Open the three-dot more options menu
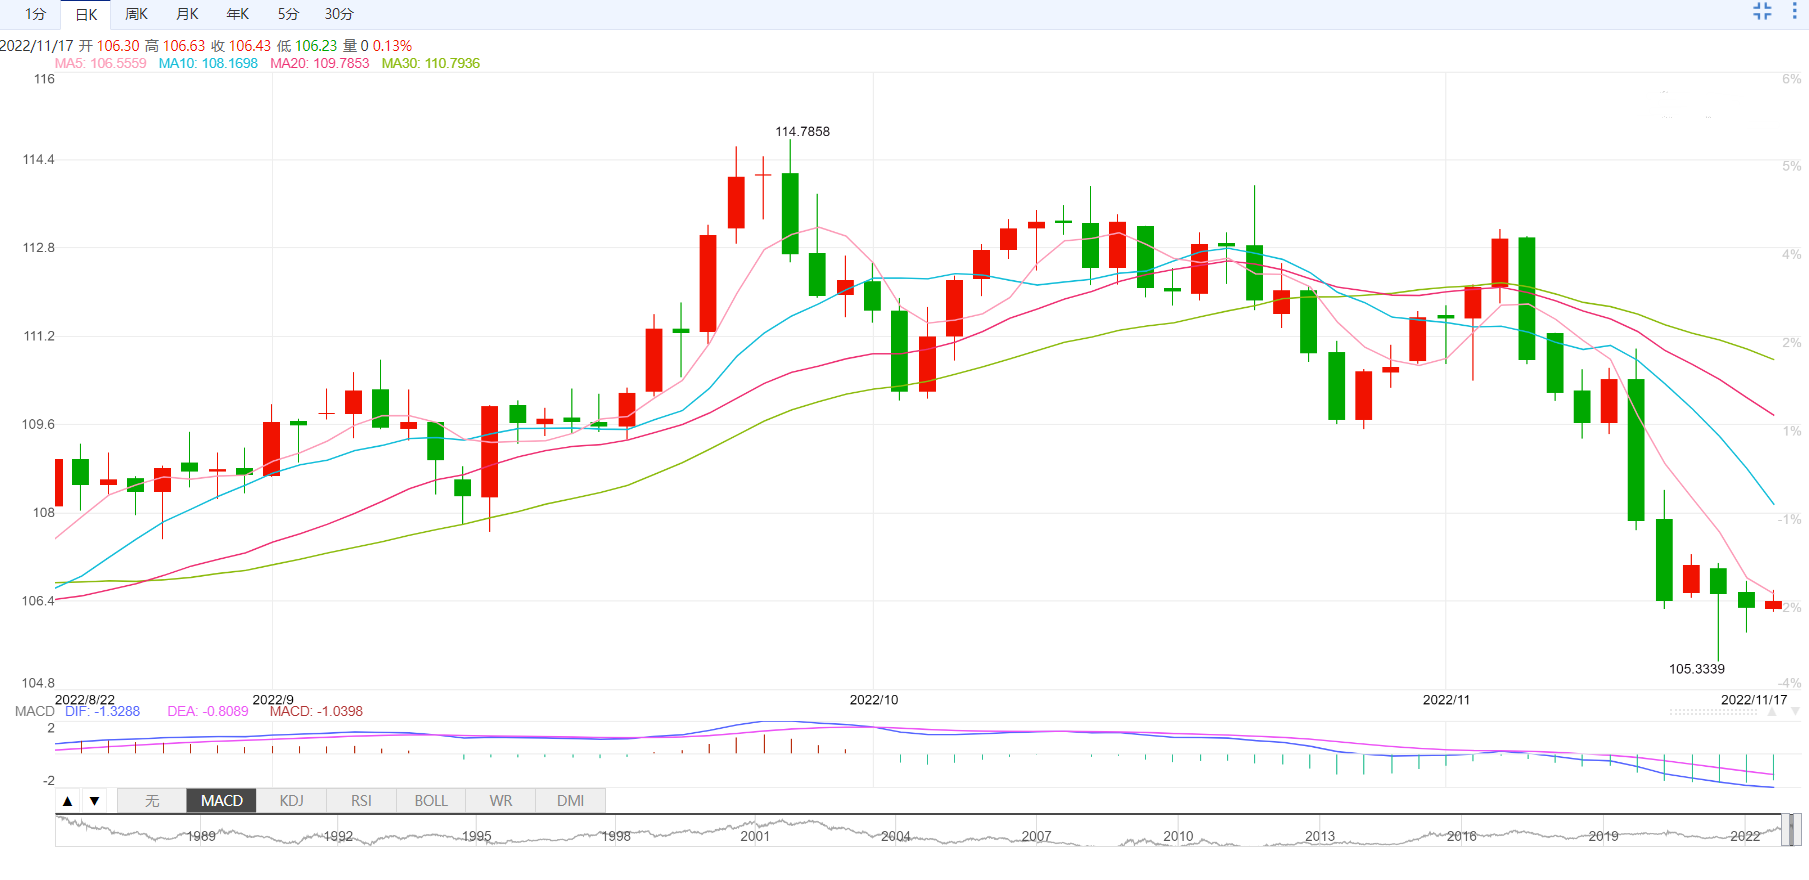The image size is (1809, 880). tap(1794, 12)
